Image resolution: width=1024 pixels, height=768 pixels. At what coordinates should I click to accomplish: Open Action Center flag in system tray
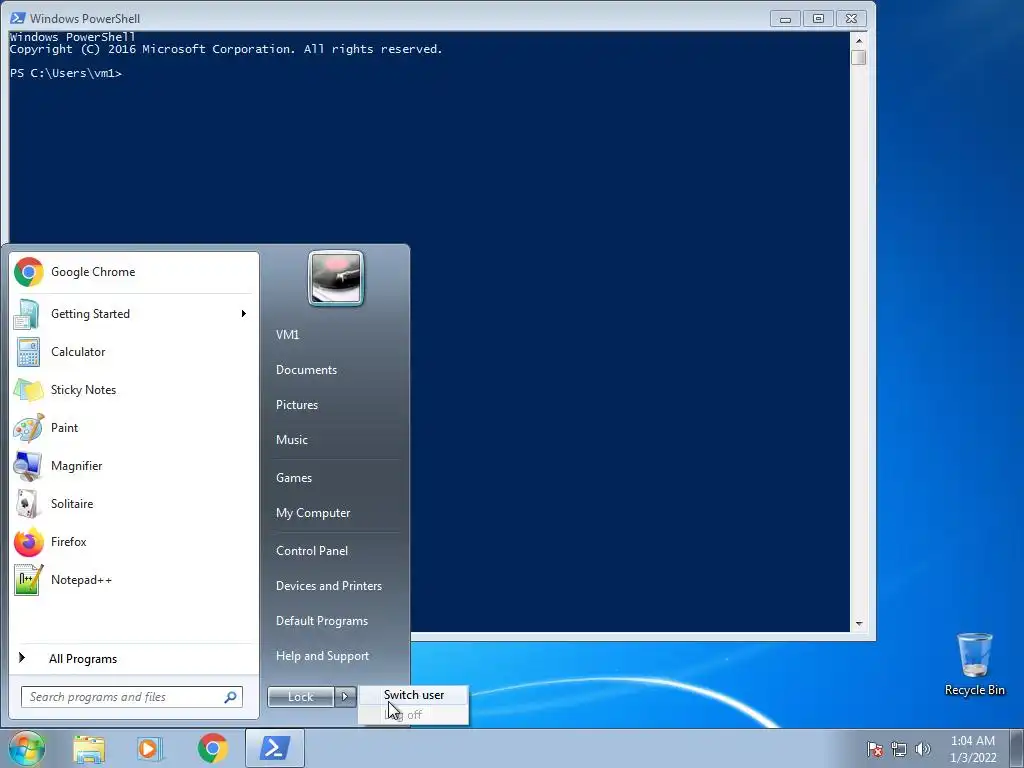pyautogui.click(x=874, y=749)
